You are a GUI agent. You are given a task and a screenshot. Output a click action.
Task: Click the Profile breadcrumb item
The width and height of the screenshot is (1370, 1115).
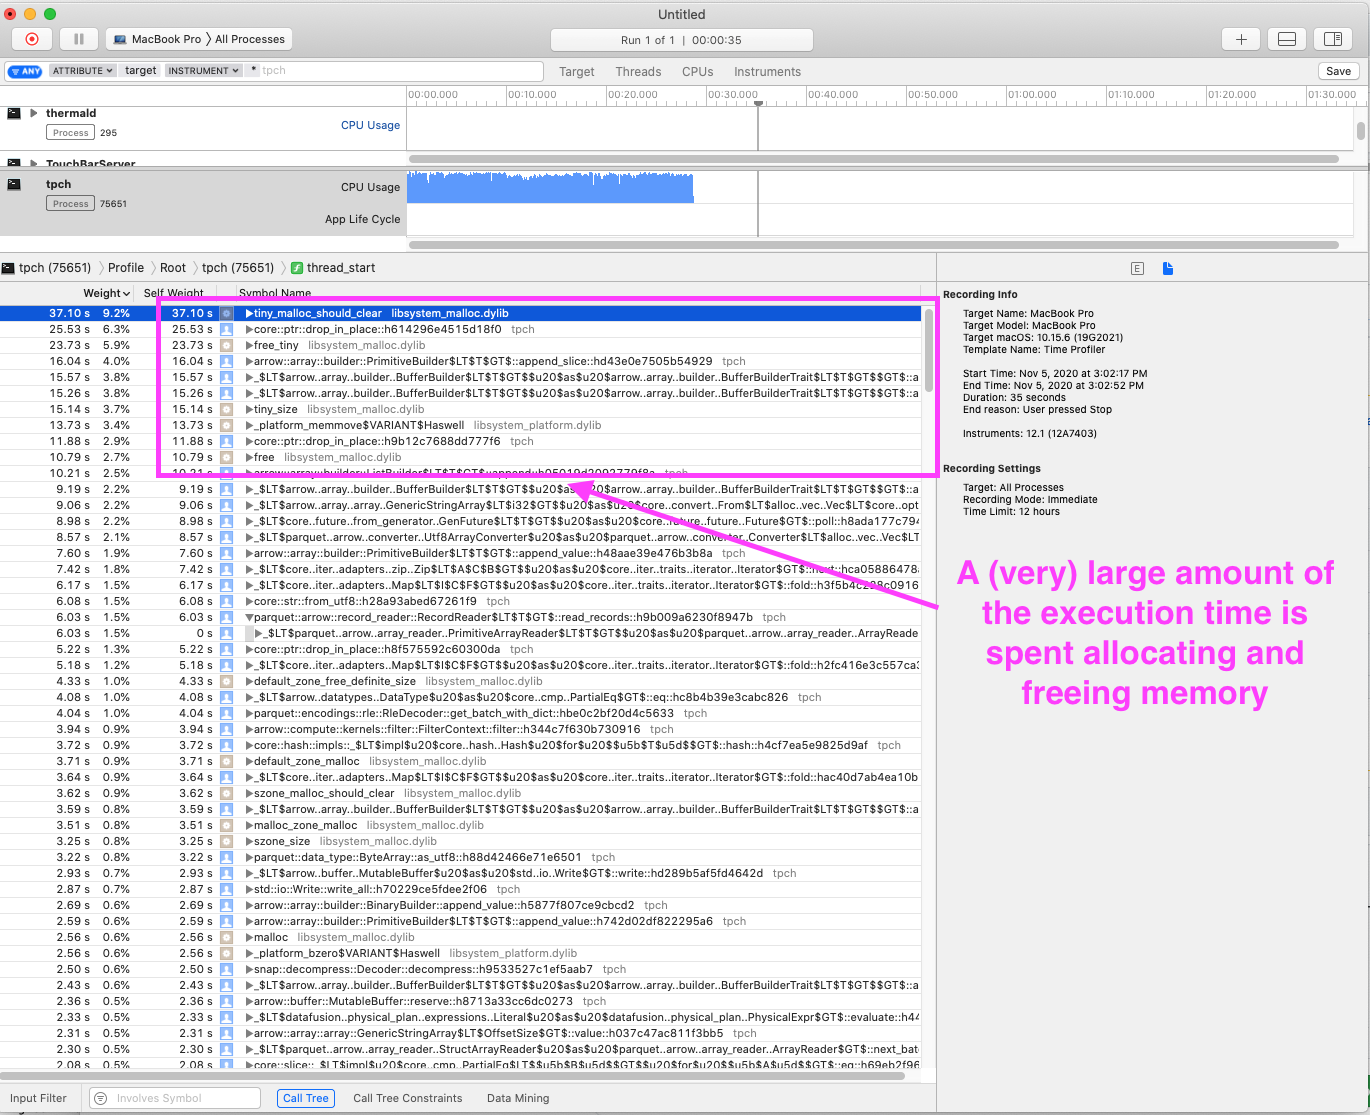(126, 268)
